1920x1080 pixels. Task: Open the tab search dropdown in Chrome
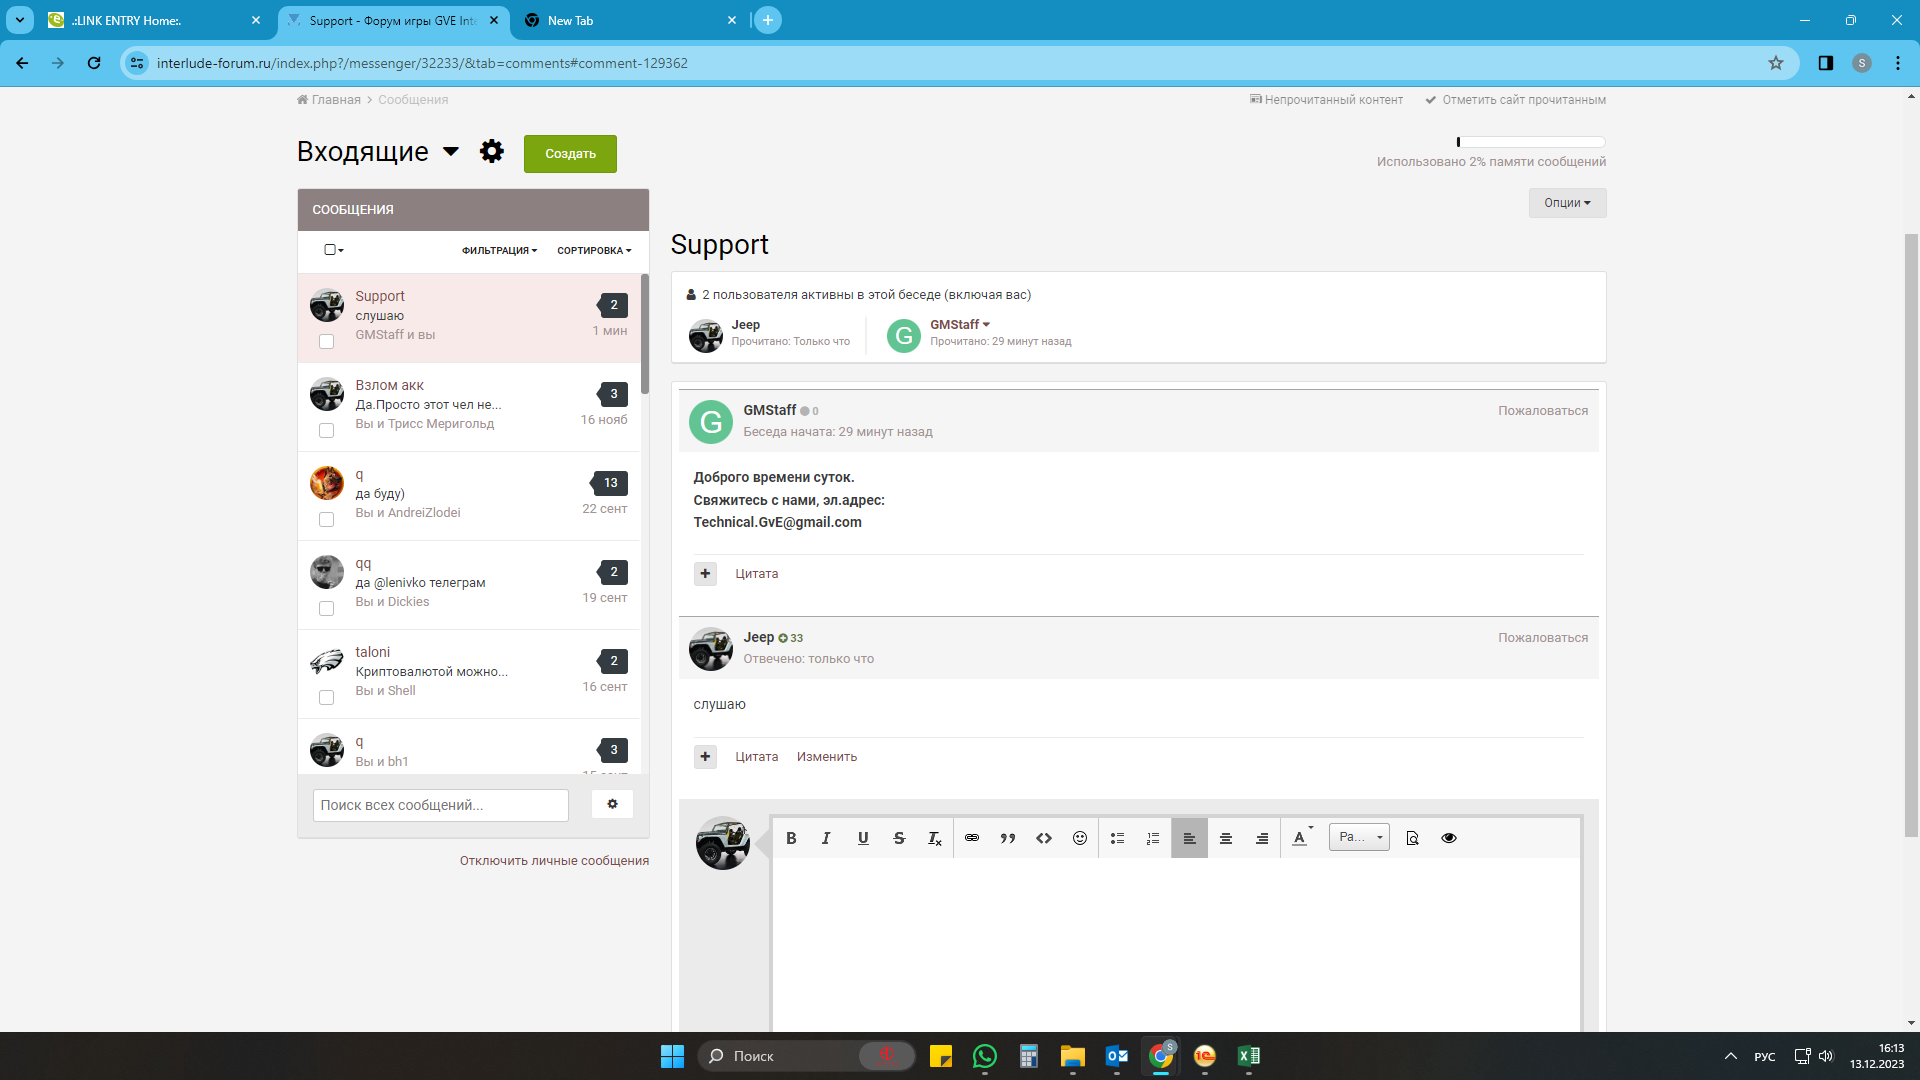click(20, 20)
